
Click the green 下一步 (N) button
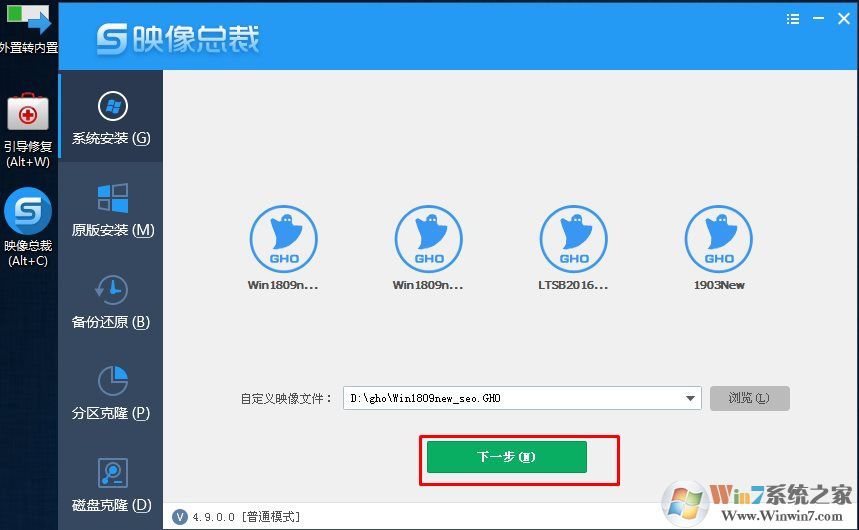[506, 457]
